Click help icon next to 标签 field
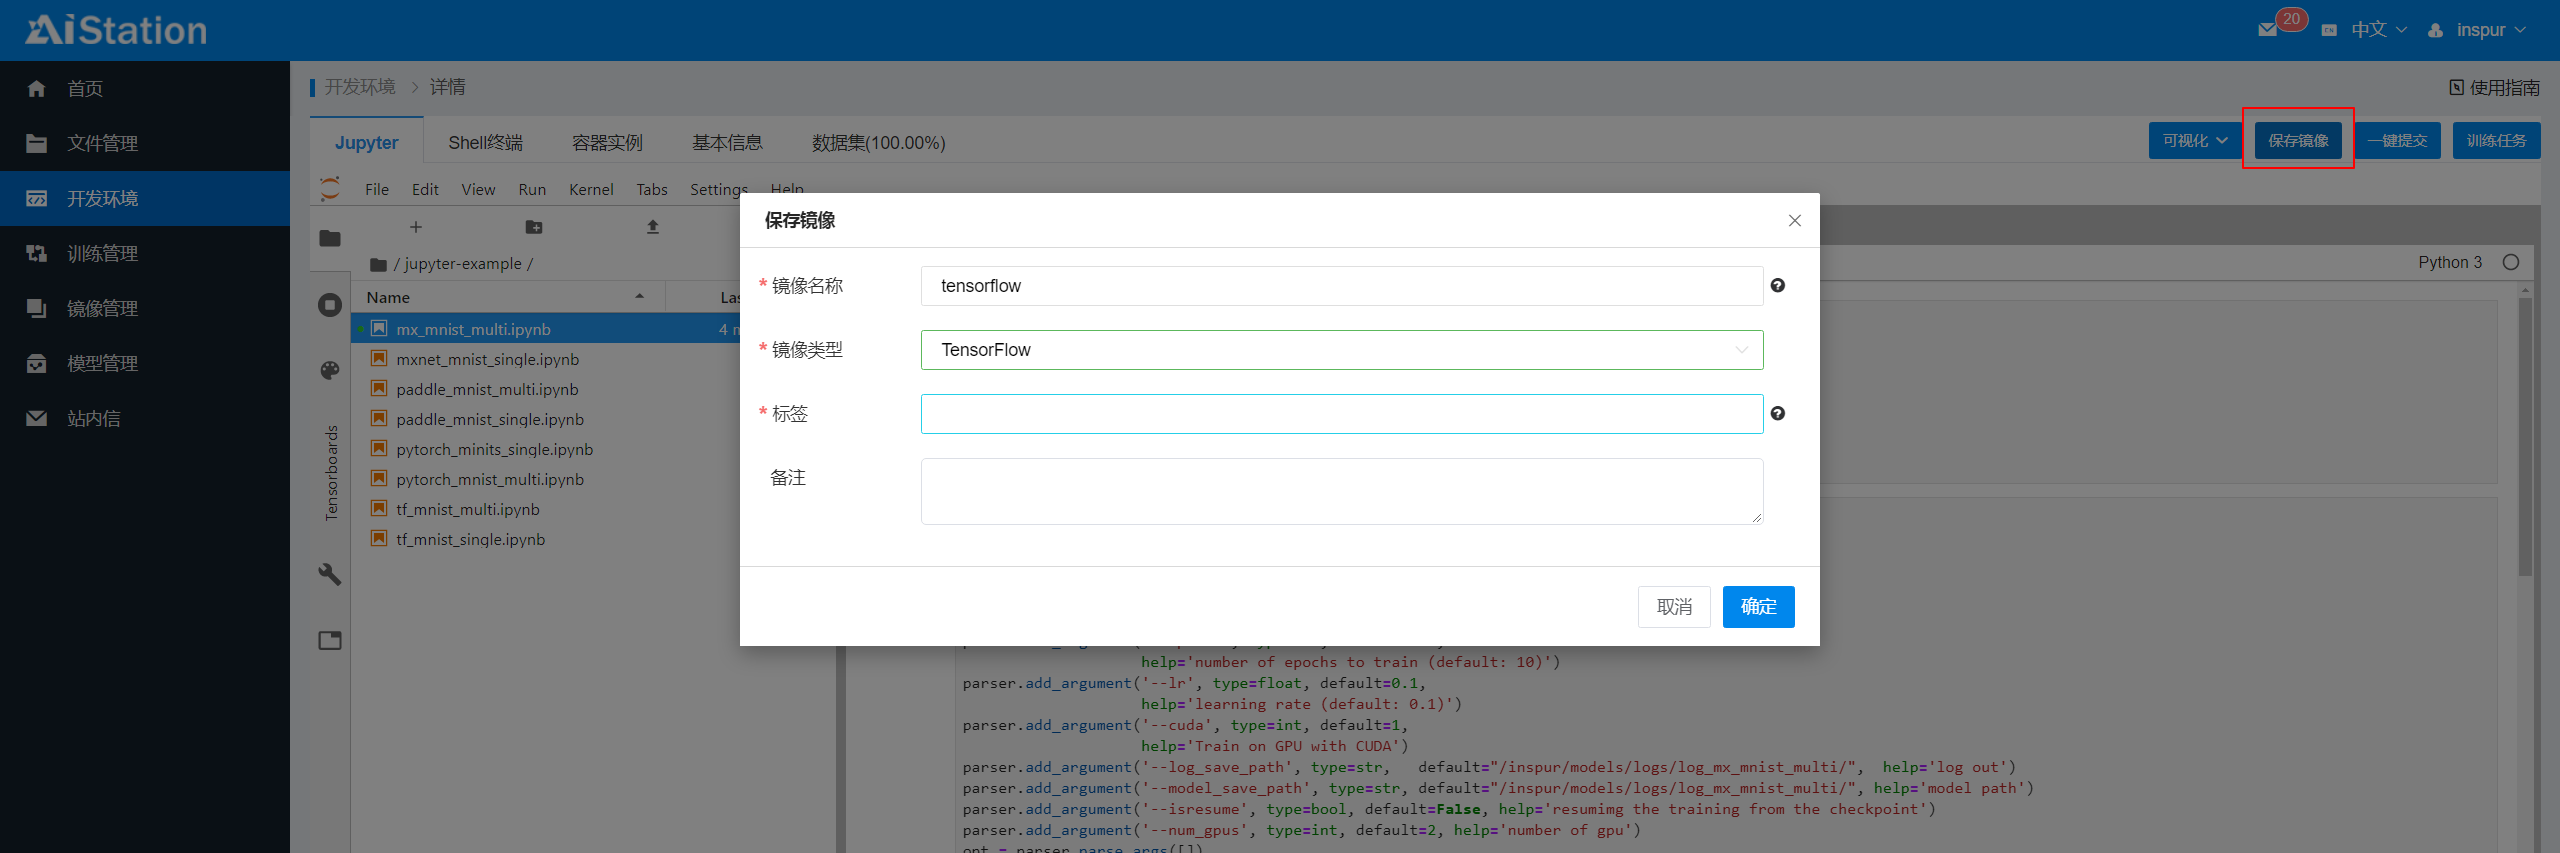Screen dimensions: 2560x853 (x=1777, y=414)
